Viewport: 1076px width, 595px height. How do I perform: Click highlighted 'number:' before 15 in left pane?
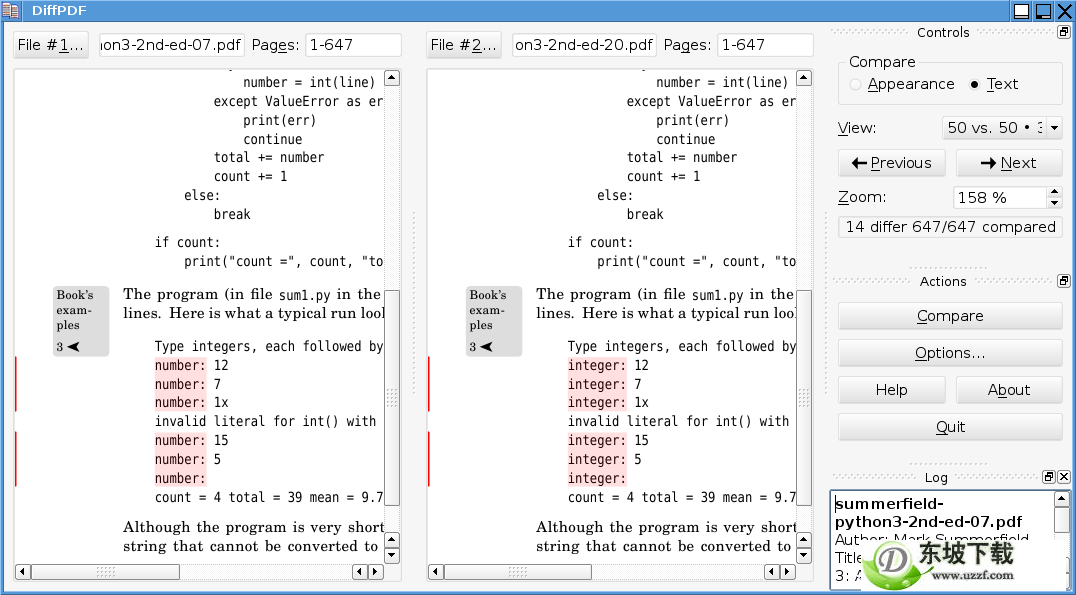coord(180,440)
